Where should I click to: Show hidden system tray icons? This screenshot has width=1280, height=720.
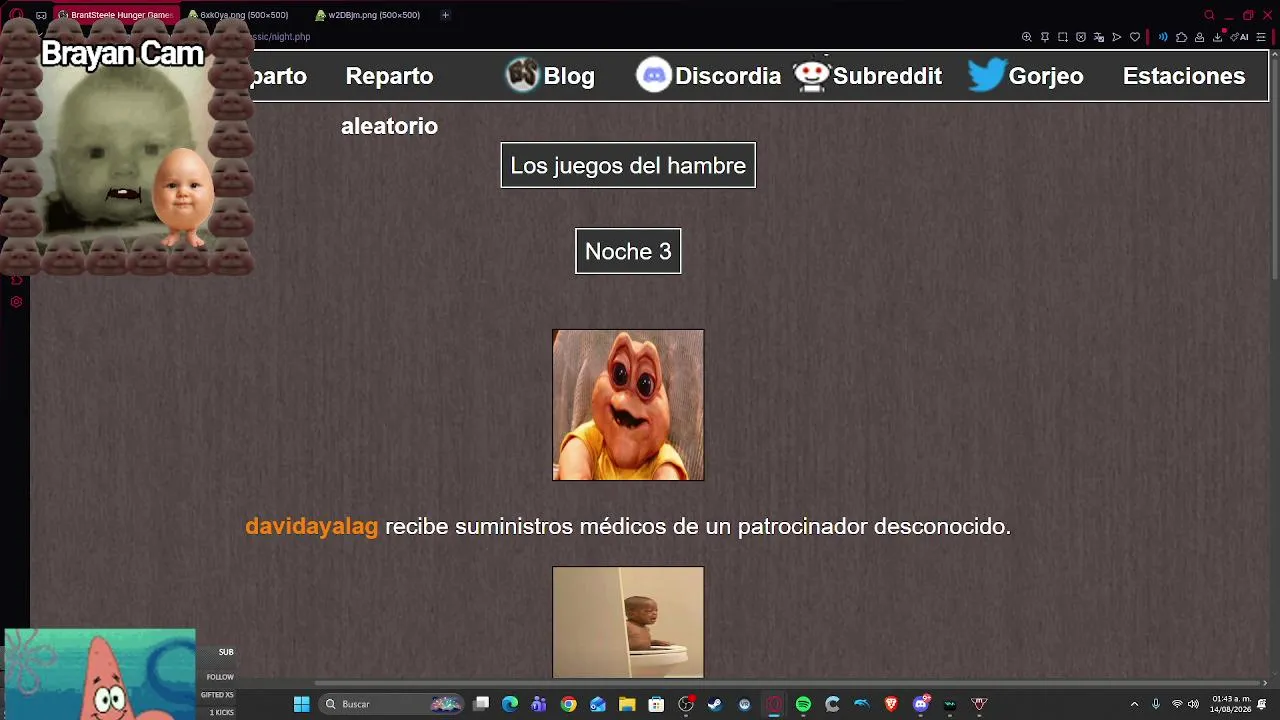[x=1134, y=704]
